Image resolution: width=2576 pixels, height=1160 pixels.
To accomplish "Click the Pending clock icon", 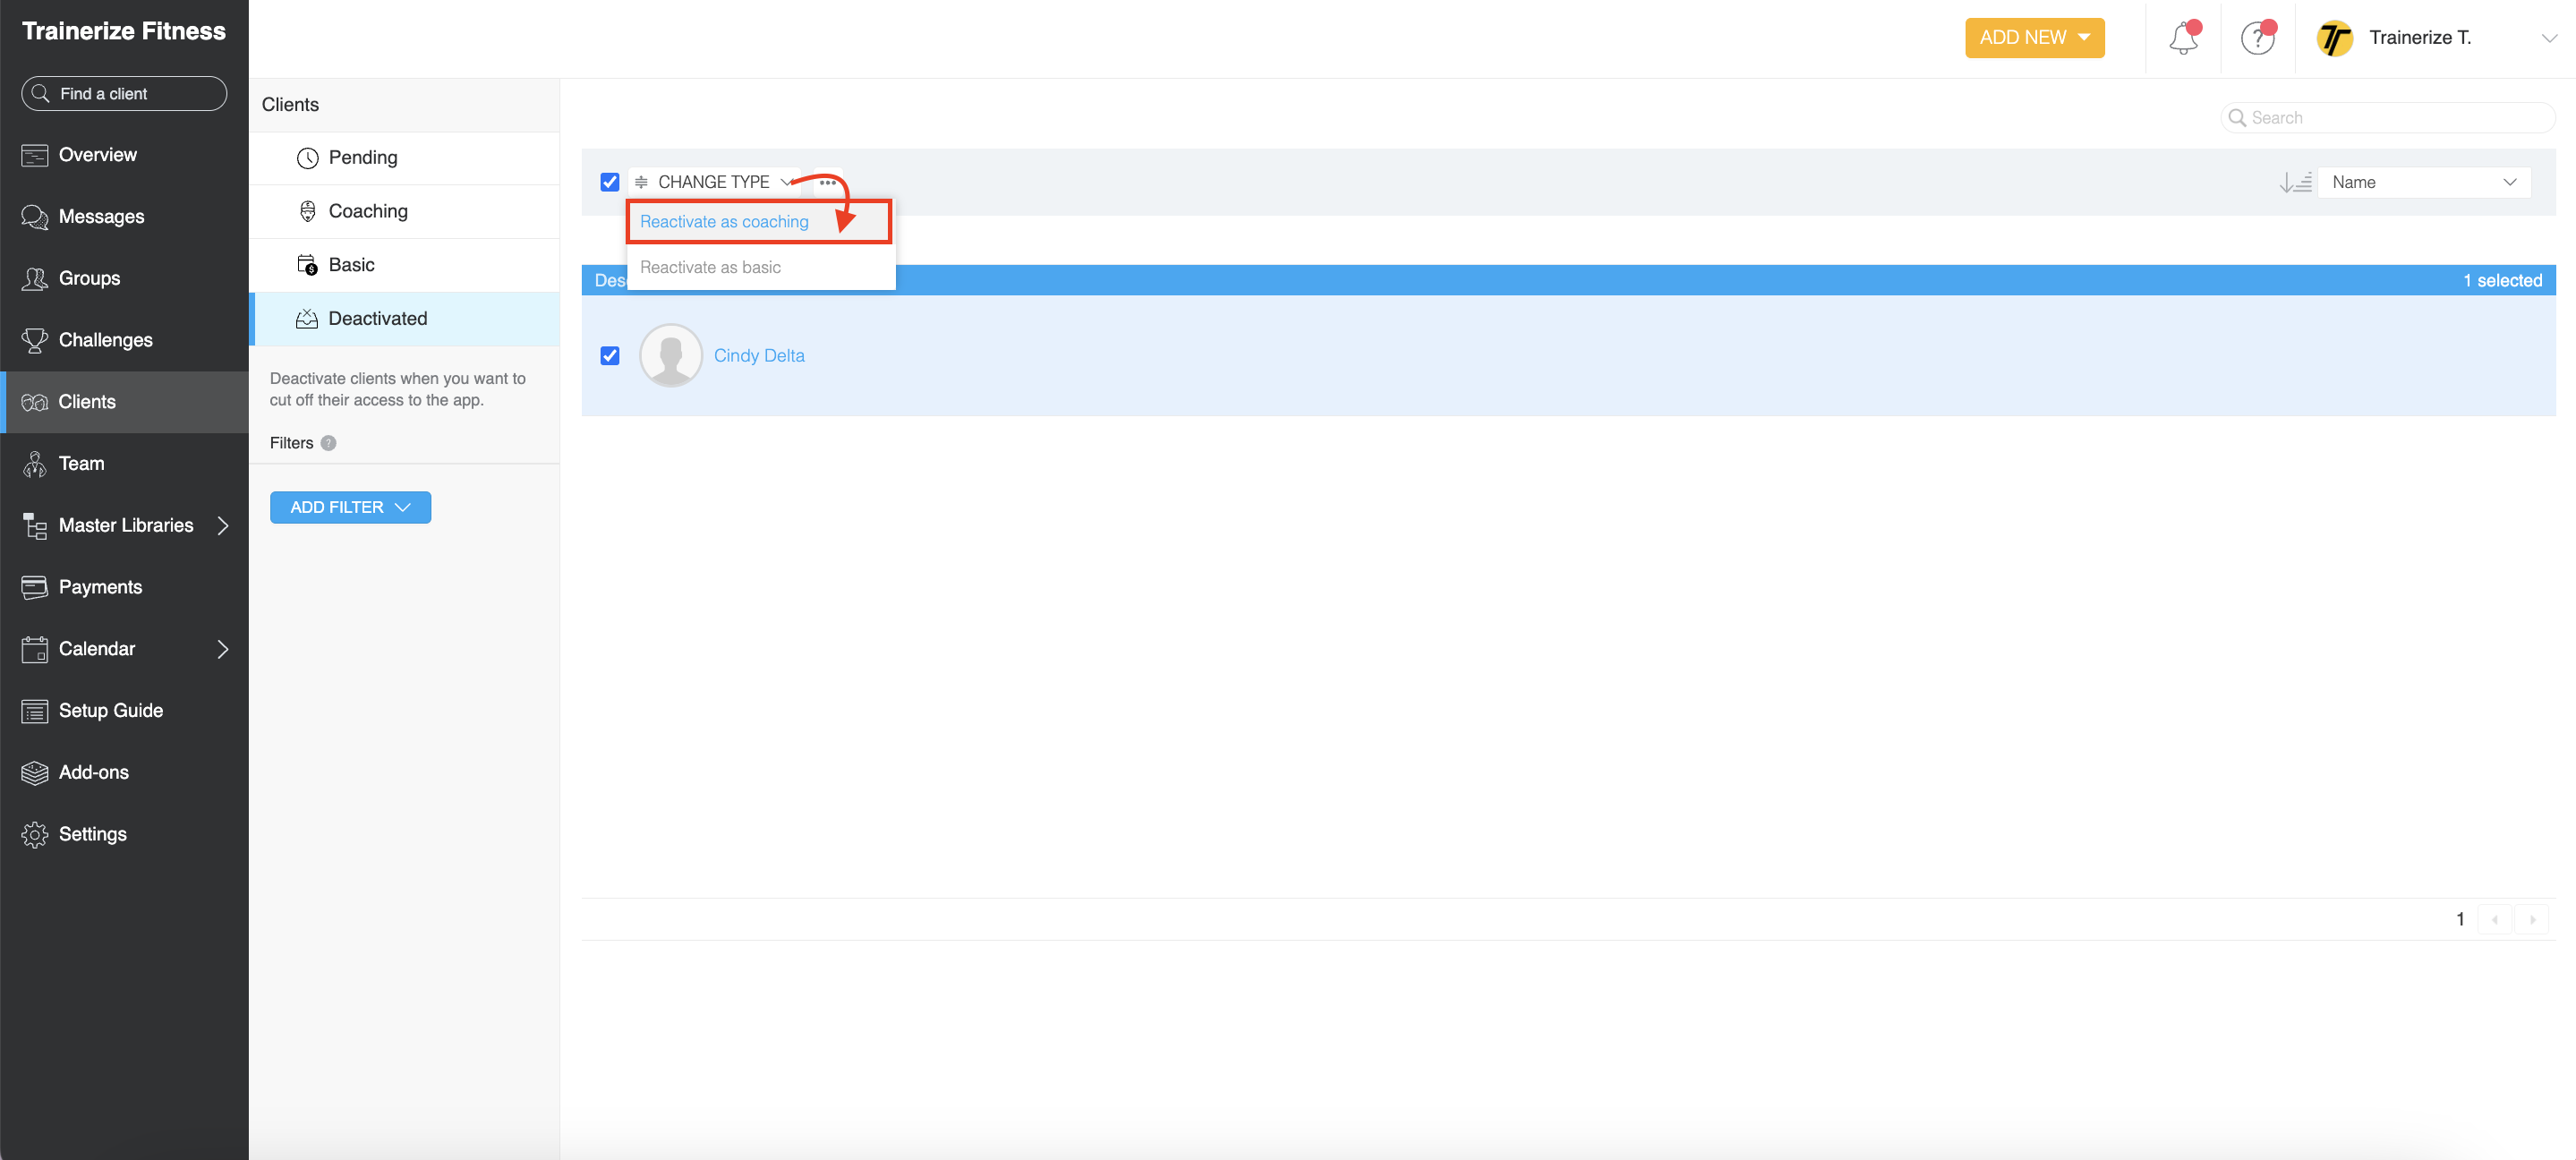I will tap(308, 158).
